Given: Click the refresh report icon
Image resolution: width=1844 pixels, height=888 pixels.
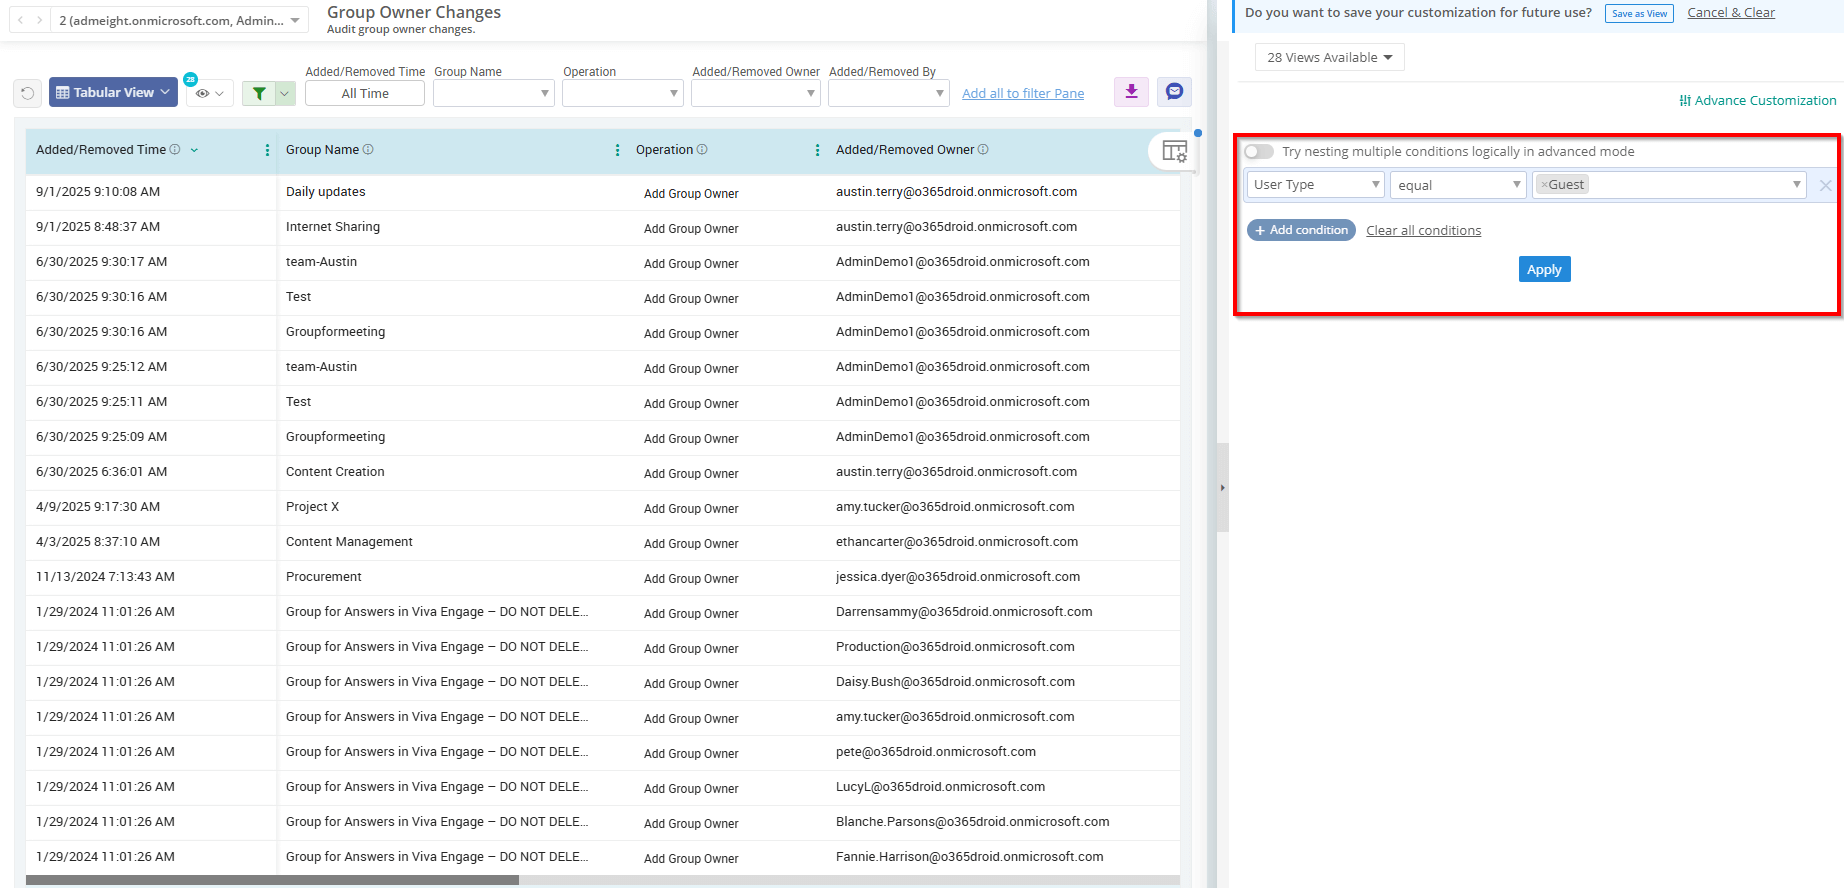Looking at the screenshot, I should (x=28, y=93).
